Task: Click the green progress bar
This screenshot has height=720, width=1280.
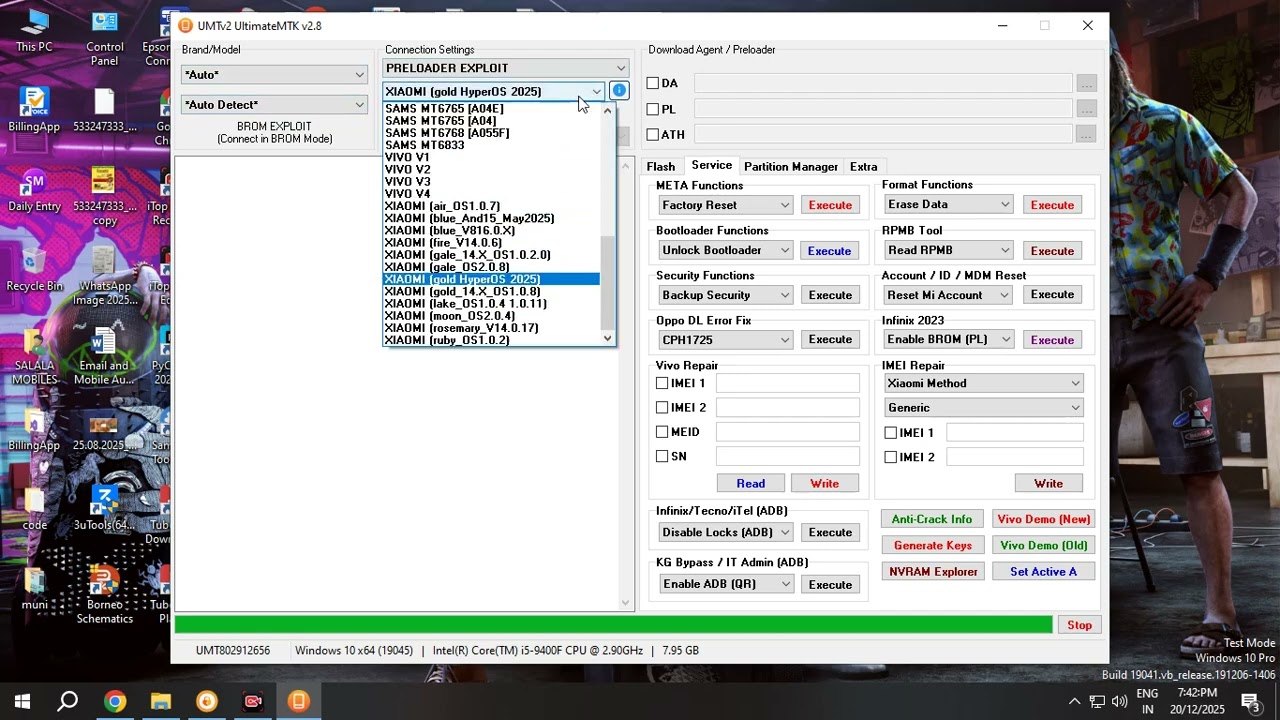Action: (614, 625)
